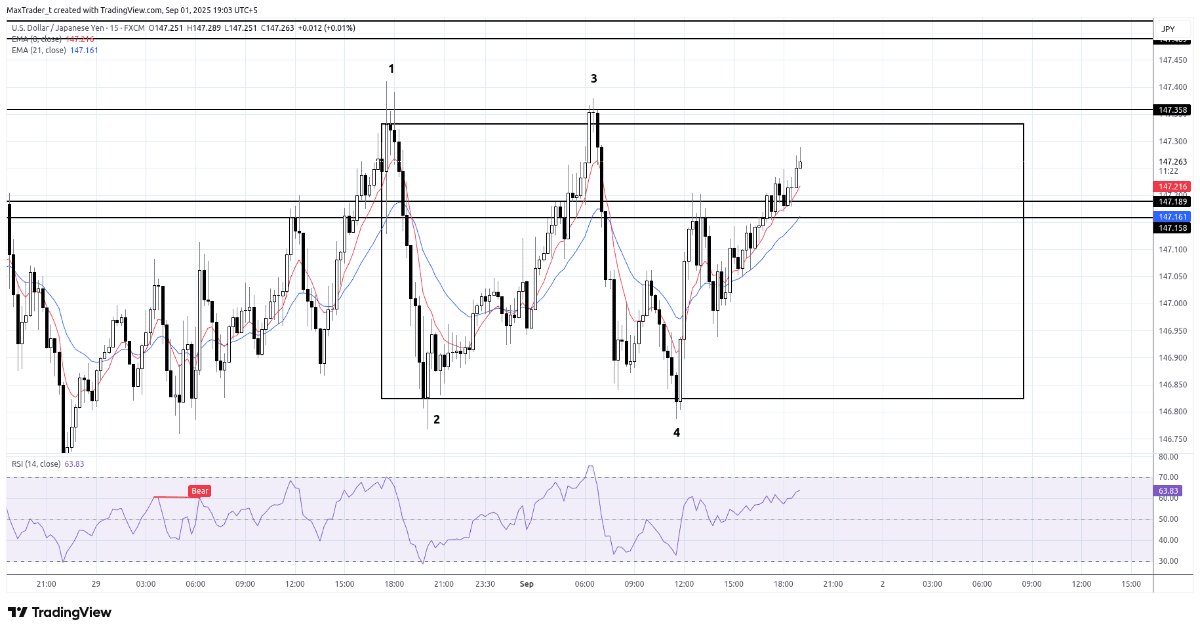Click the purple RSI value 63.83 tag
The width and height of the screenshot is (1200, 632).
(x=1170, y=491)
